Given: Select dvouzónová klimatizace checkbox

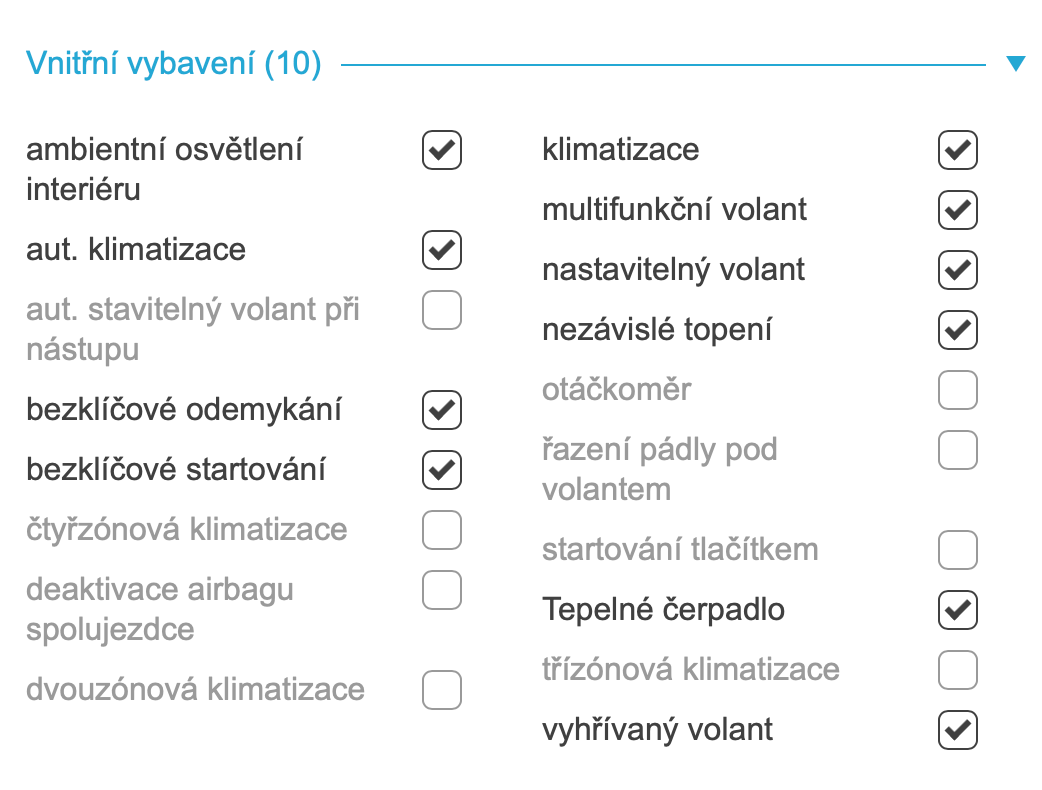Looking at the screenshot, I should coord(442,690).
